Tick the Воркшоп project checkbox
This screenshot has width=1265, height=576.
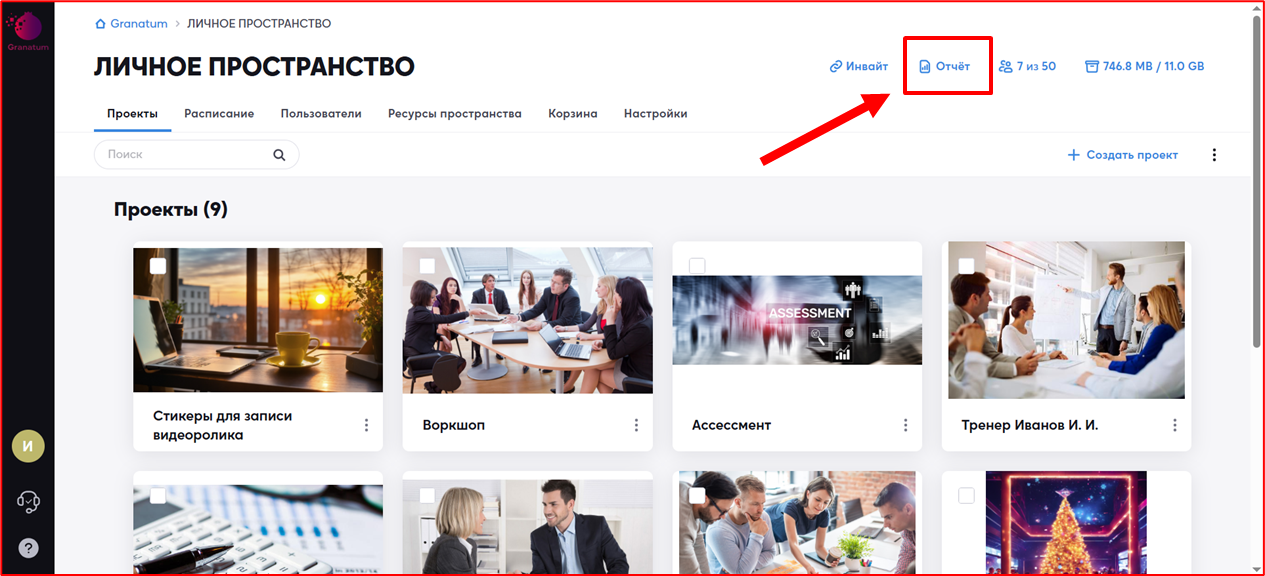tap(427, 266)
